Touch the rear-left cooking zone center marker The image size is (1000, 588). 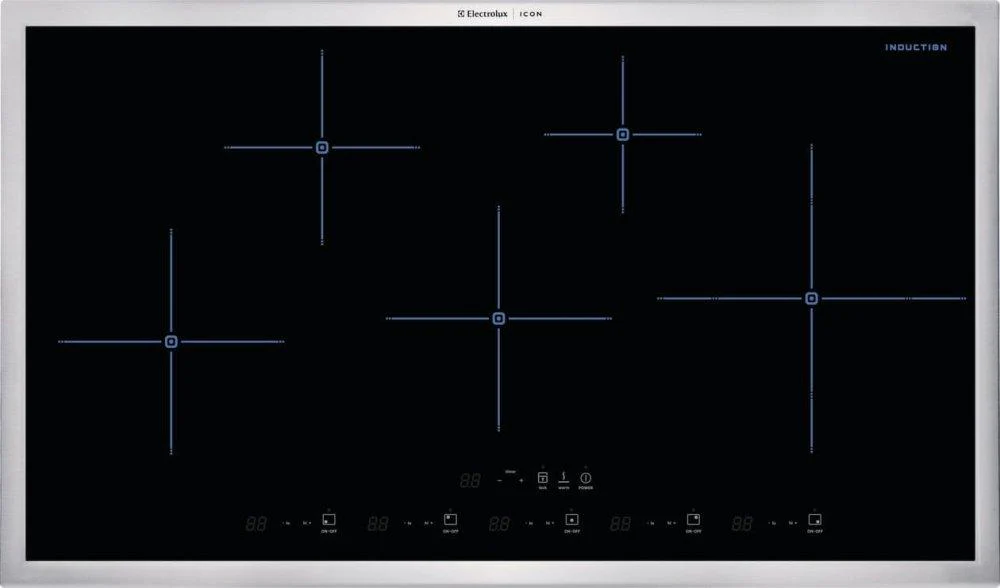point(322,147)
